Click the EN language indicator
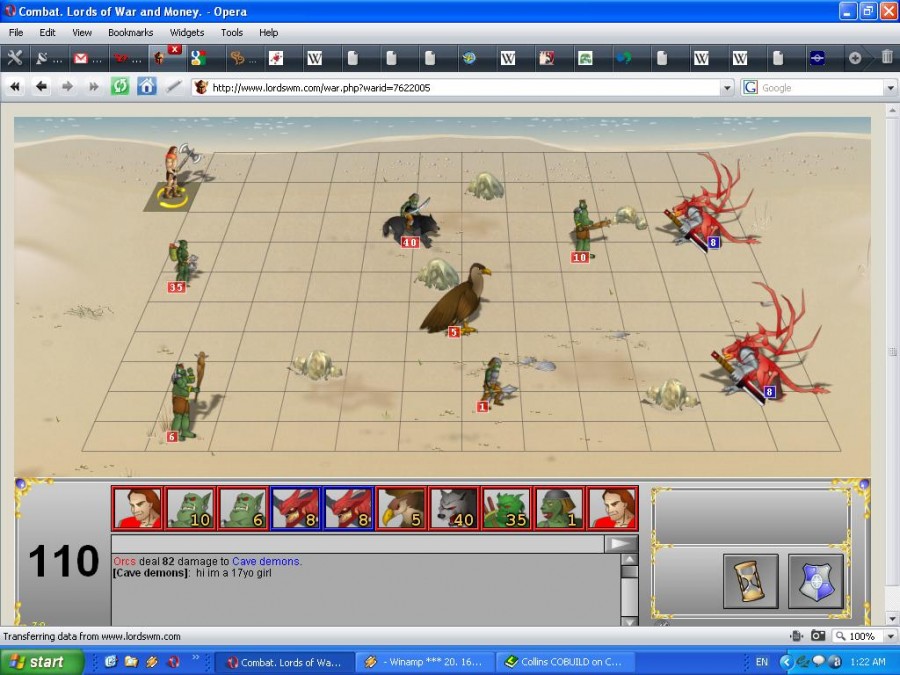The height and width of the screenshot is (675, 900). (762, 662)
